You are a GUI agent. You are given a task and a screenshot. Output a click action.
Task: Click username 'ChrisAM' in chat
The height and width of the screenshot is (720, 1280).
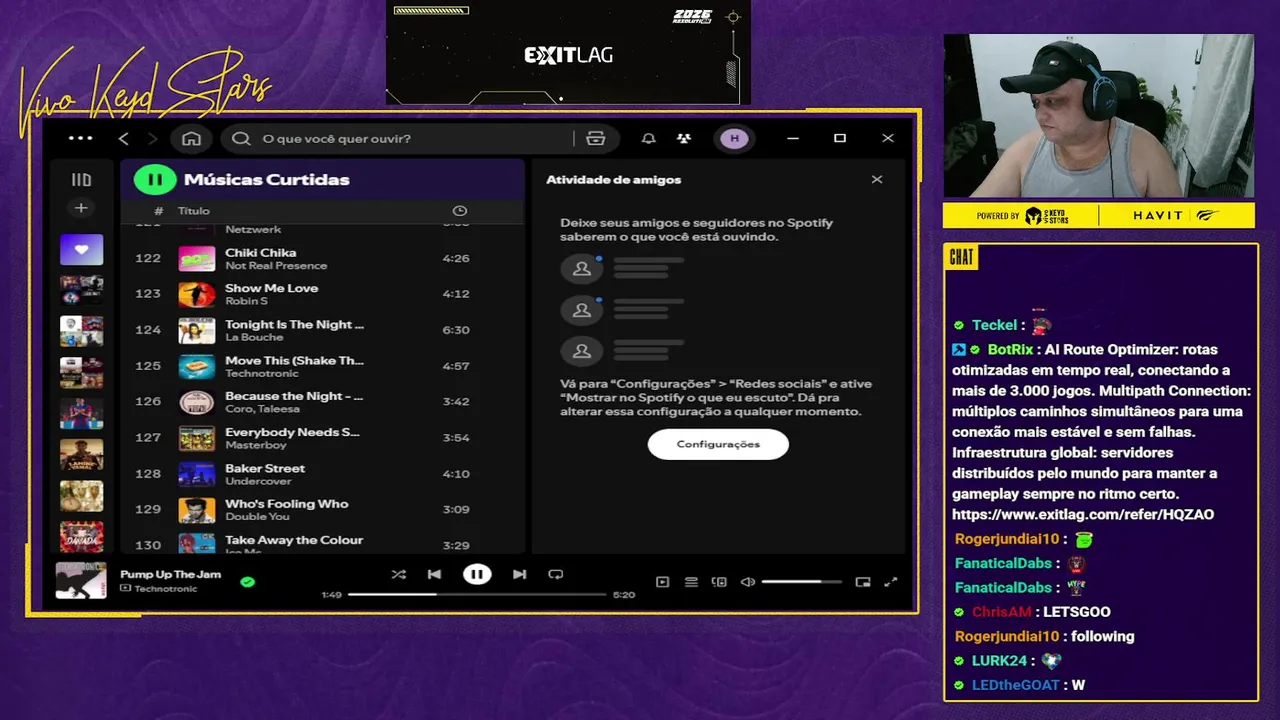1001,612
